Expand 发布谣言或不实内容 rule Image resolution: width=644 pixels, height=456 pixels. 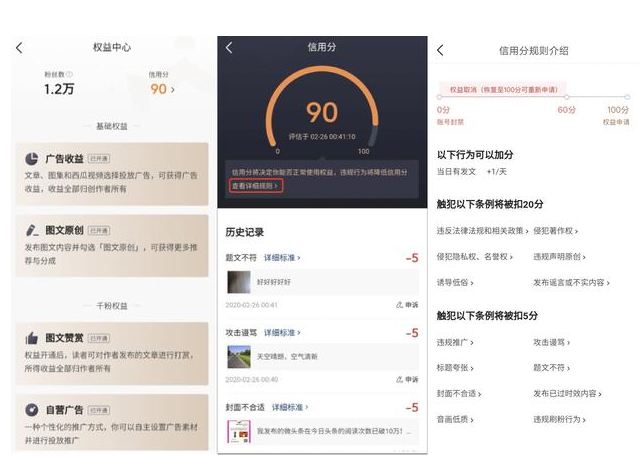point(571,283)
